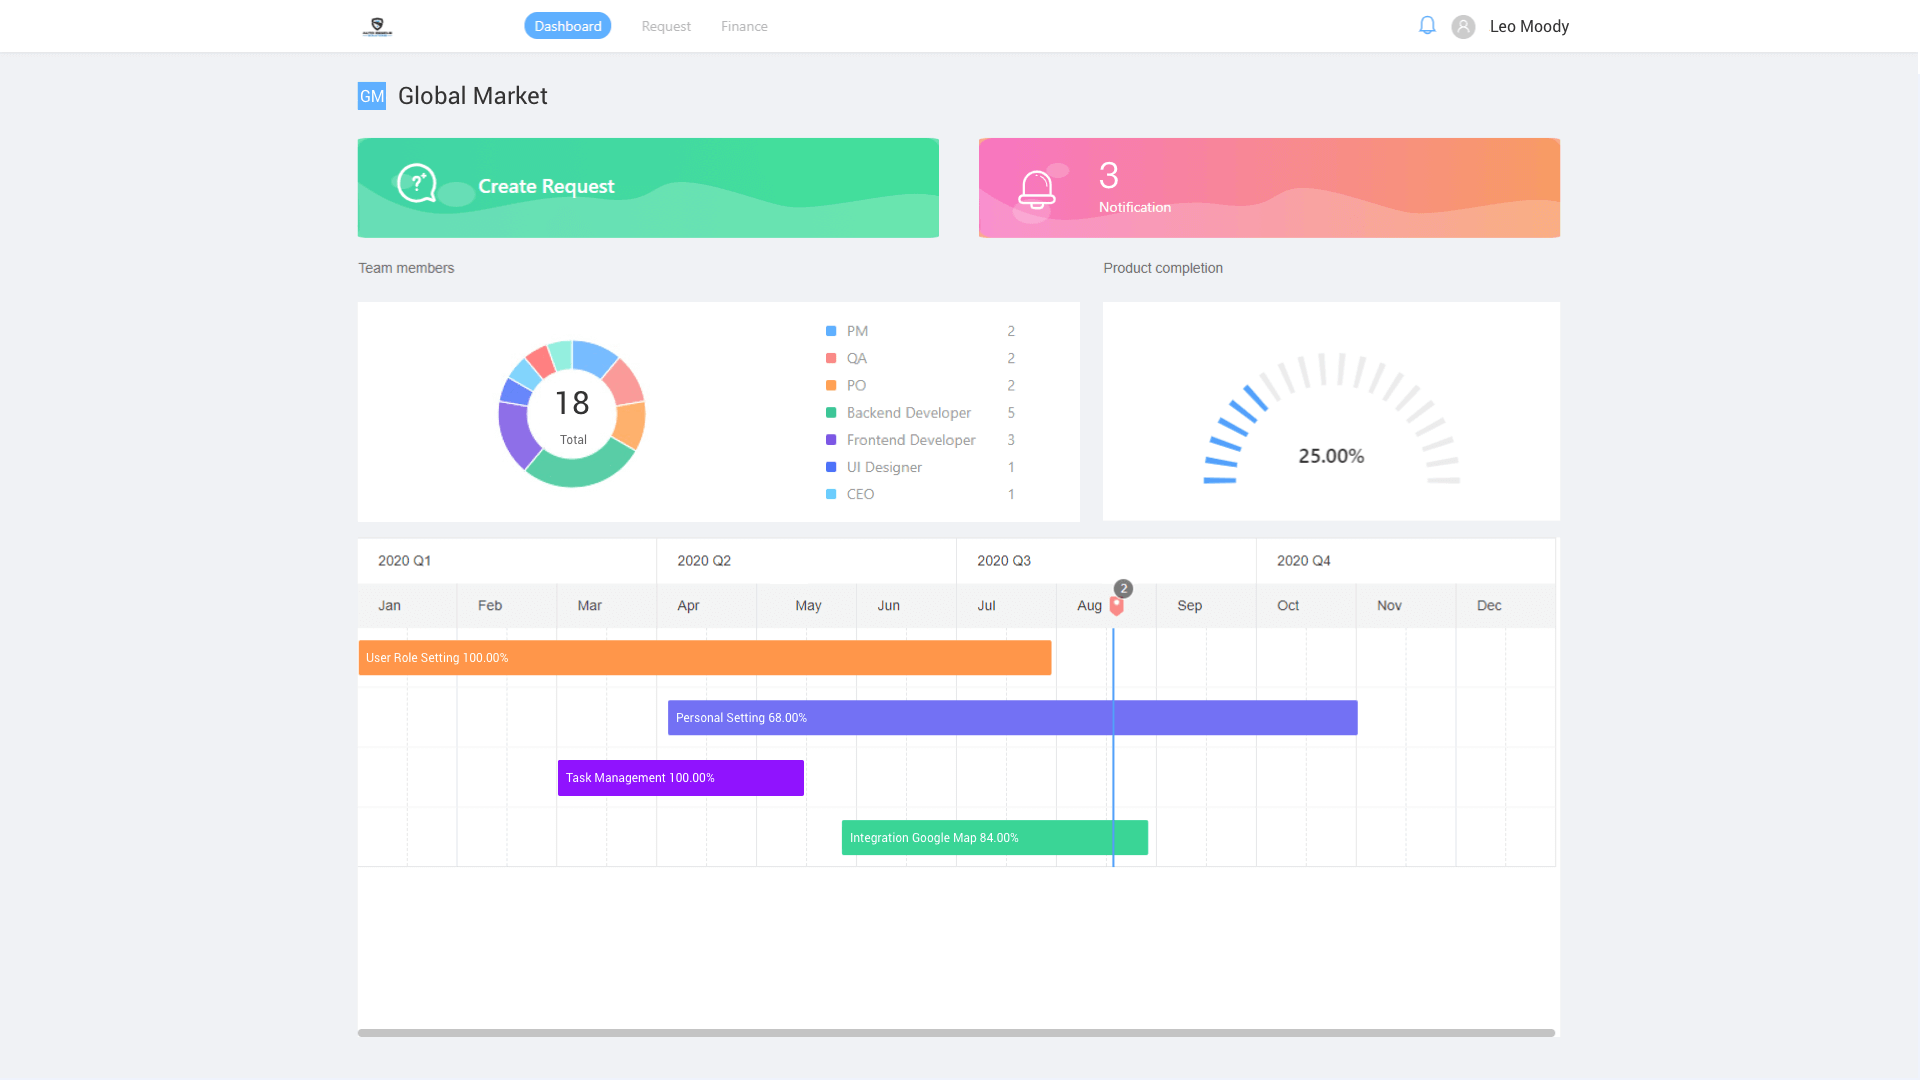The width and height of the screenshot is (1920, 1080).
Task: Click the horizontal scrollbar below gantt chart
Action: pos(955,1033)
